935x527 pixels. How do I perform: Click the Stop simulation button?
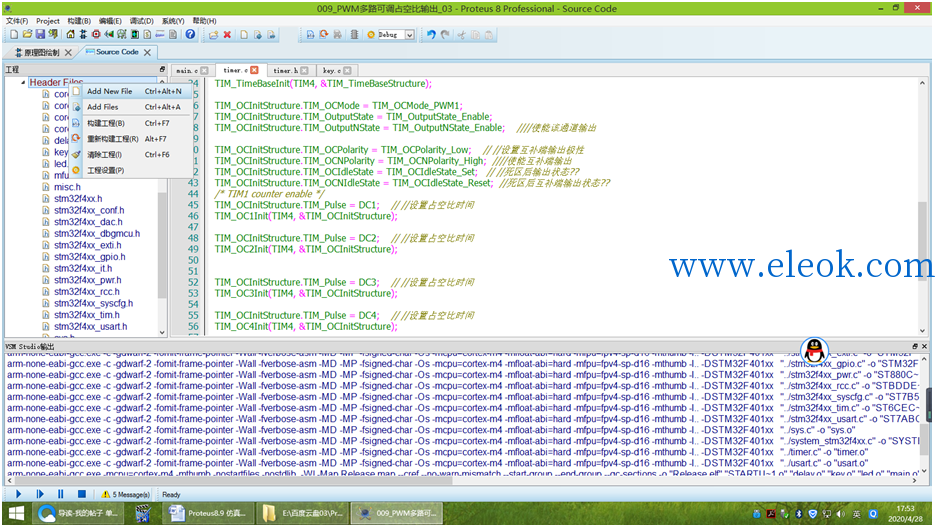(x=82, y=494)
